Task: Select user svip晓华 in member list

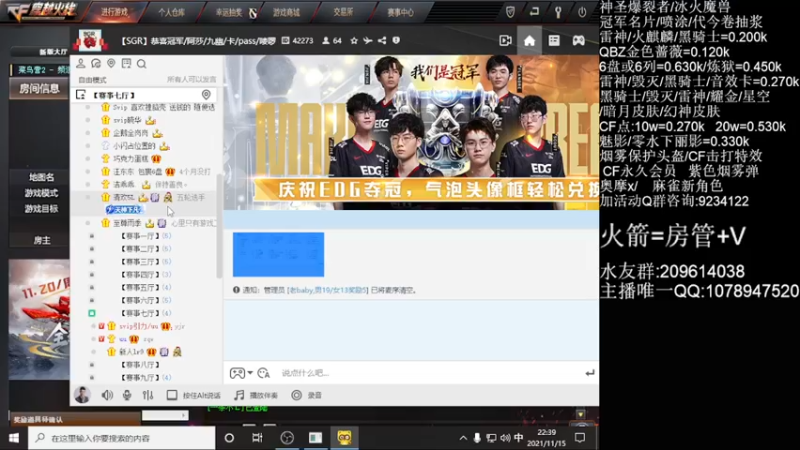Action: [x=127, y=120]
